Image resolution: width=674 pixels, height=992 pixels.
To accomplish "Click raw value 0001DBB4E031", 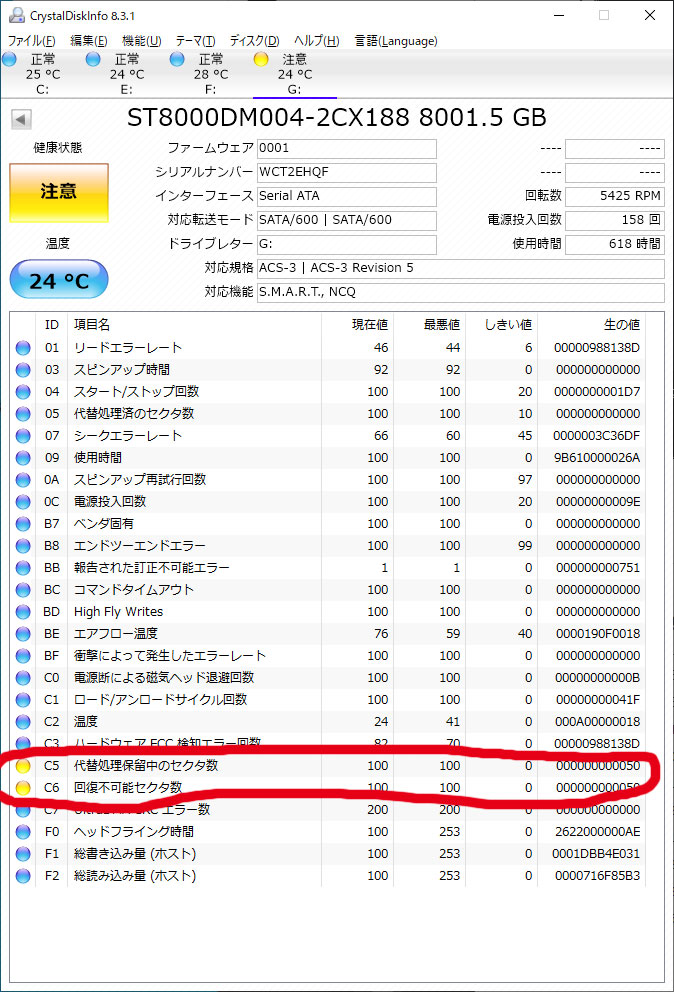I will click(x=596, y=854).
